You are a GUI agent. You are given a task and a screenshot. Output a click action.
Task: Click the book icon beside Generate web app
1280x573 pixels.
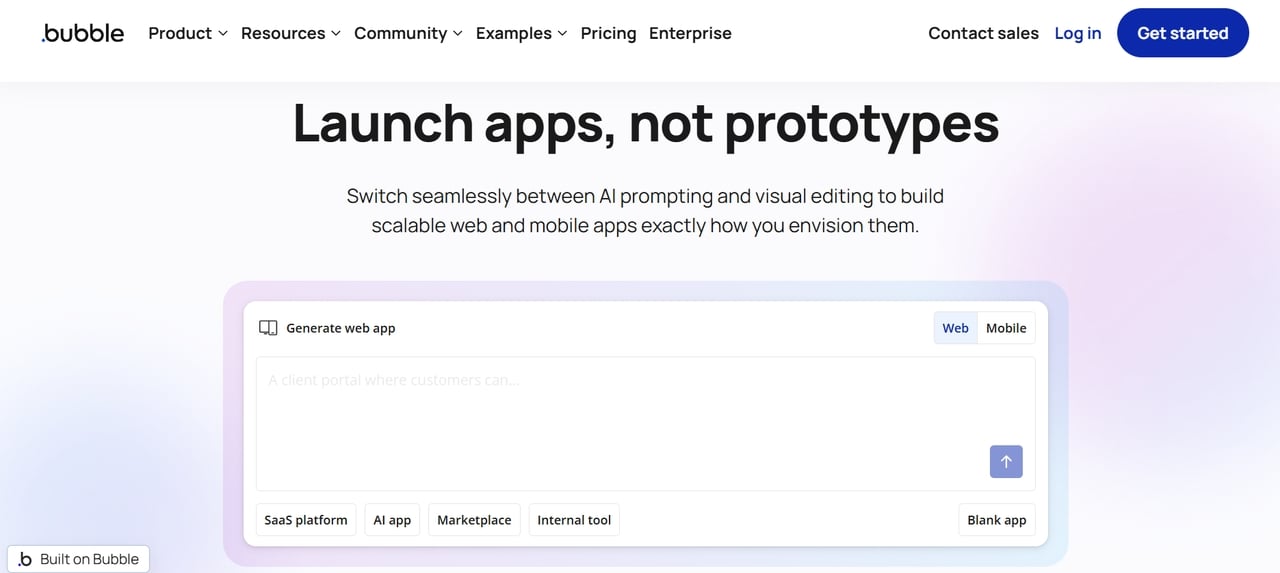(x=268, y=328)
